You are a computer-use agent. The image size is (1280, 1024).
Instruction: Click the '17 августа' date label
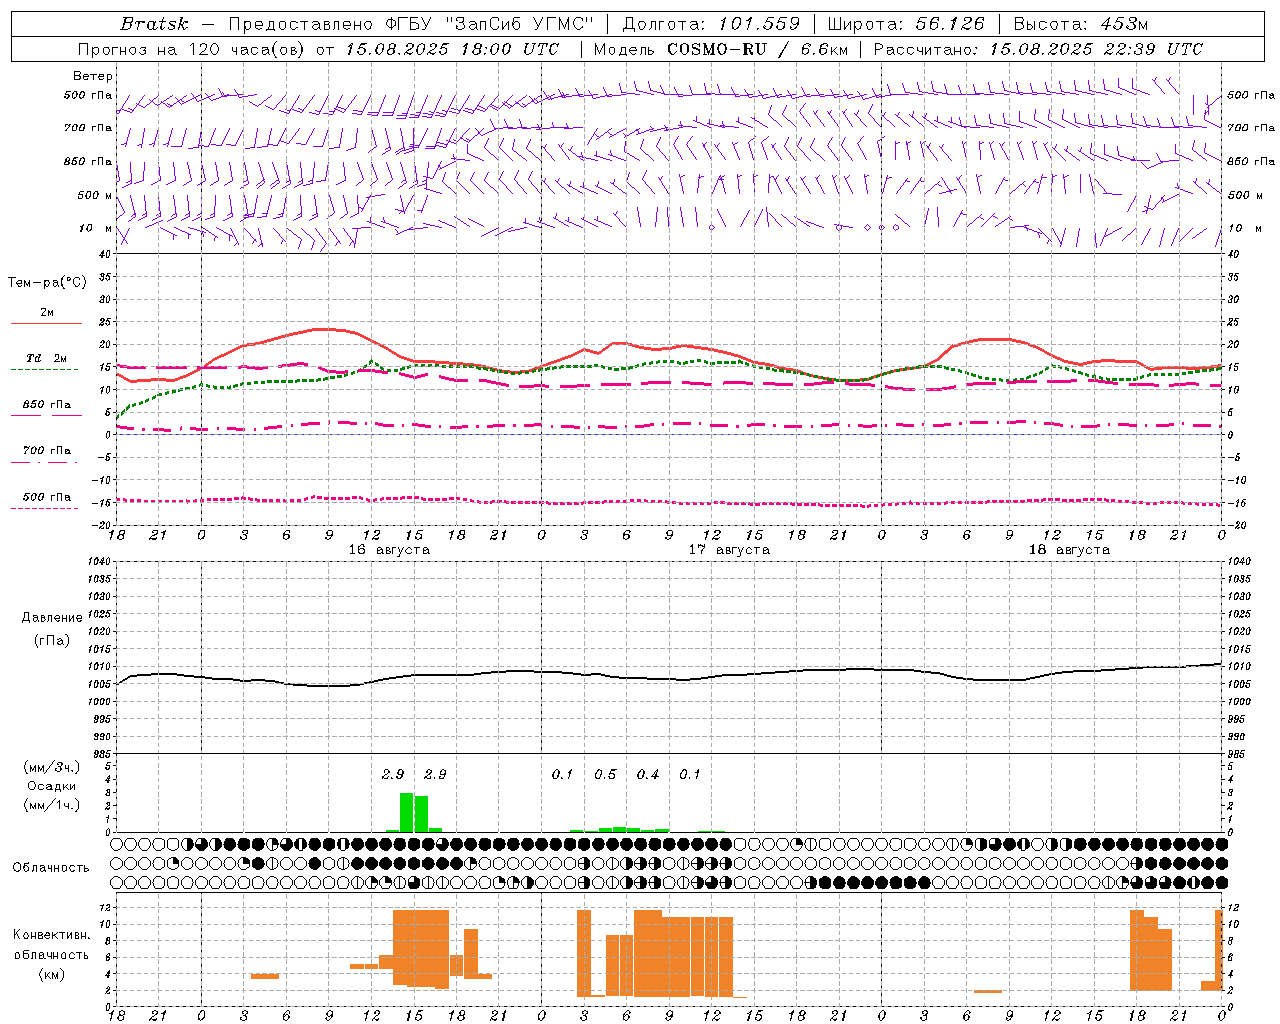pyautogui.click(x=729, y=550)
